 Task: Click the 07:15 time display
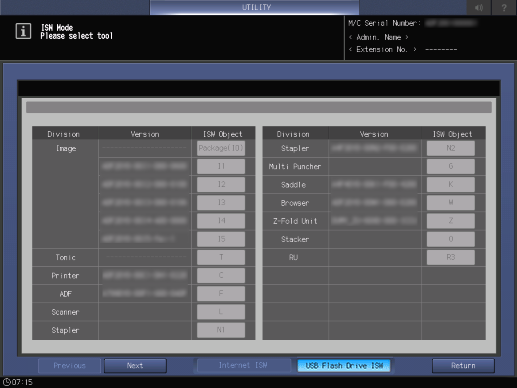pos(22,382)
